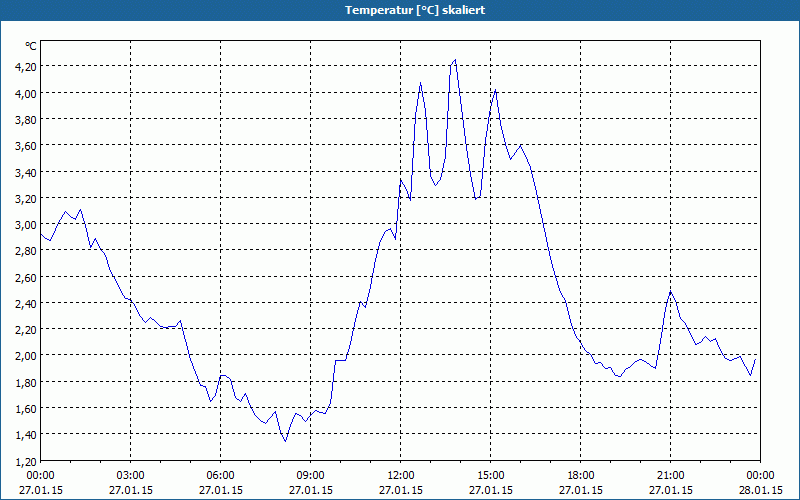The height and width of the screenshot is (500, 800).
Task: Pick the 3,40 y-axis label
Action: [26, 172]
